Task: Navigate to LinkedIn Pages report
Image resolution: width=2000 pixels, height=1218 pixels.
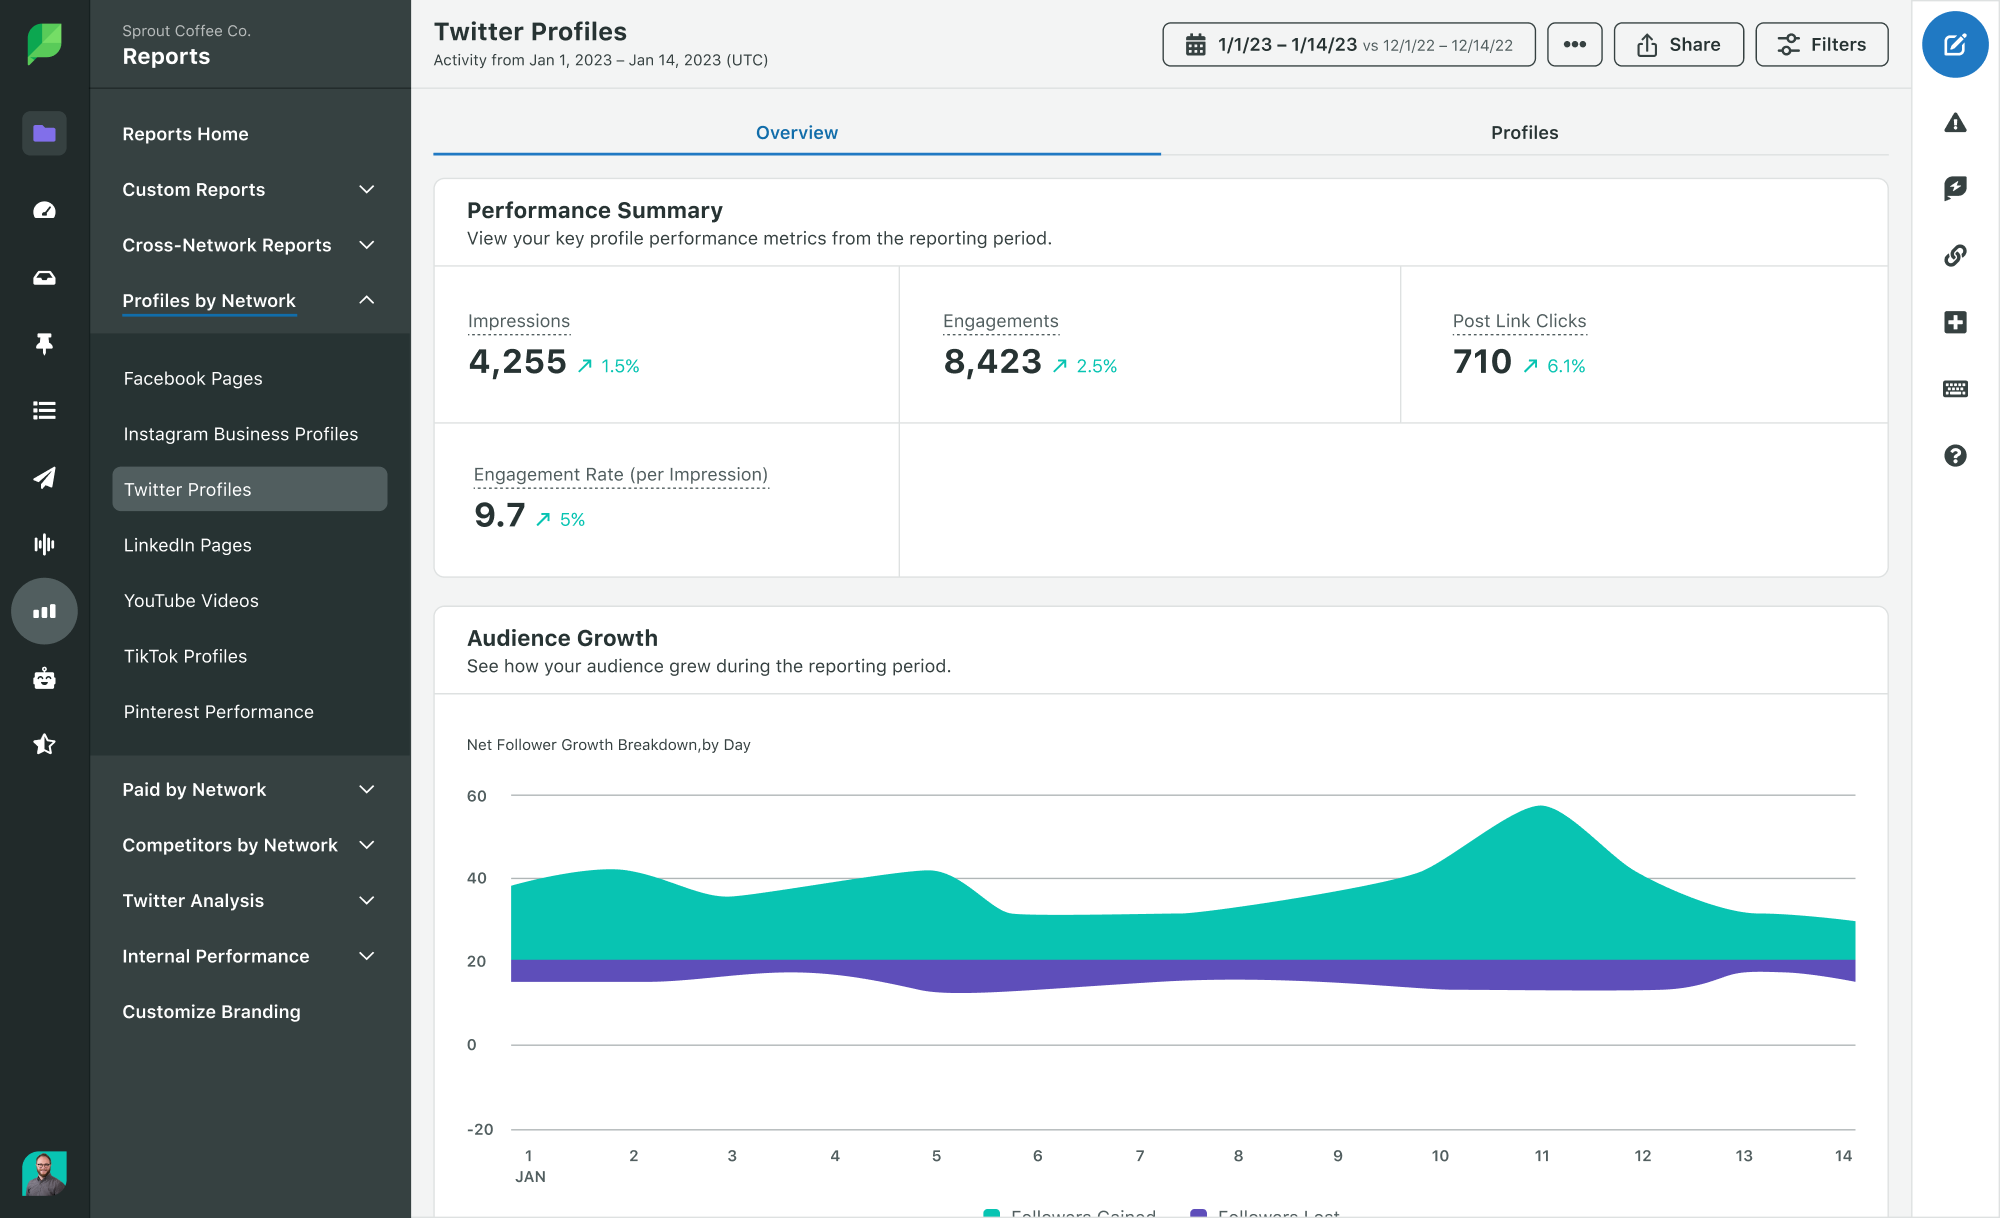Action: tap(186, 544)
